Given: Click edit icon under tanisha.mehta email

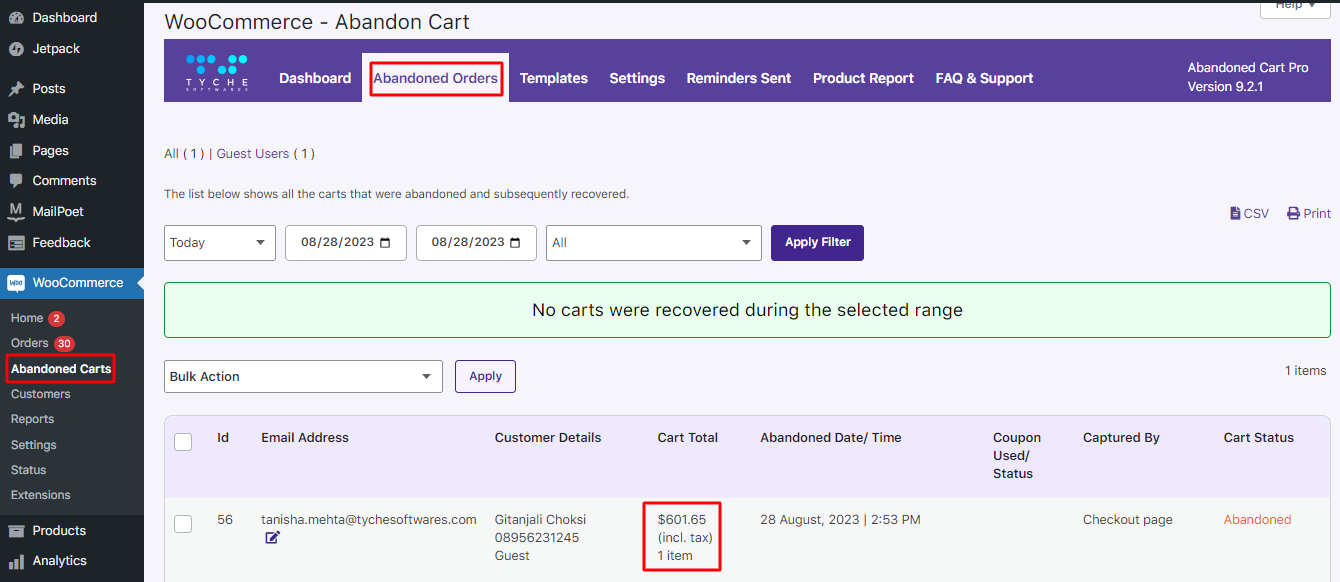Looking at the screenshot, I should 273,538.
